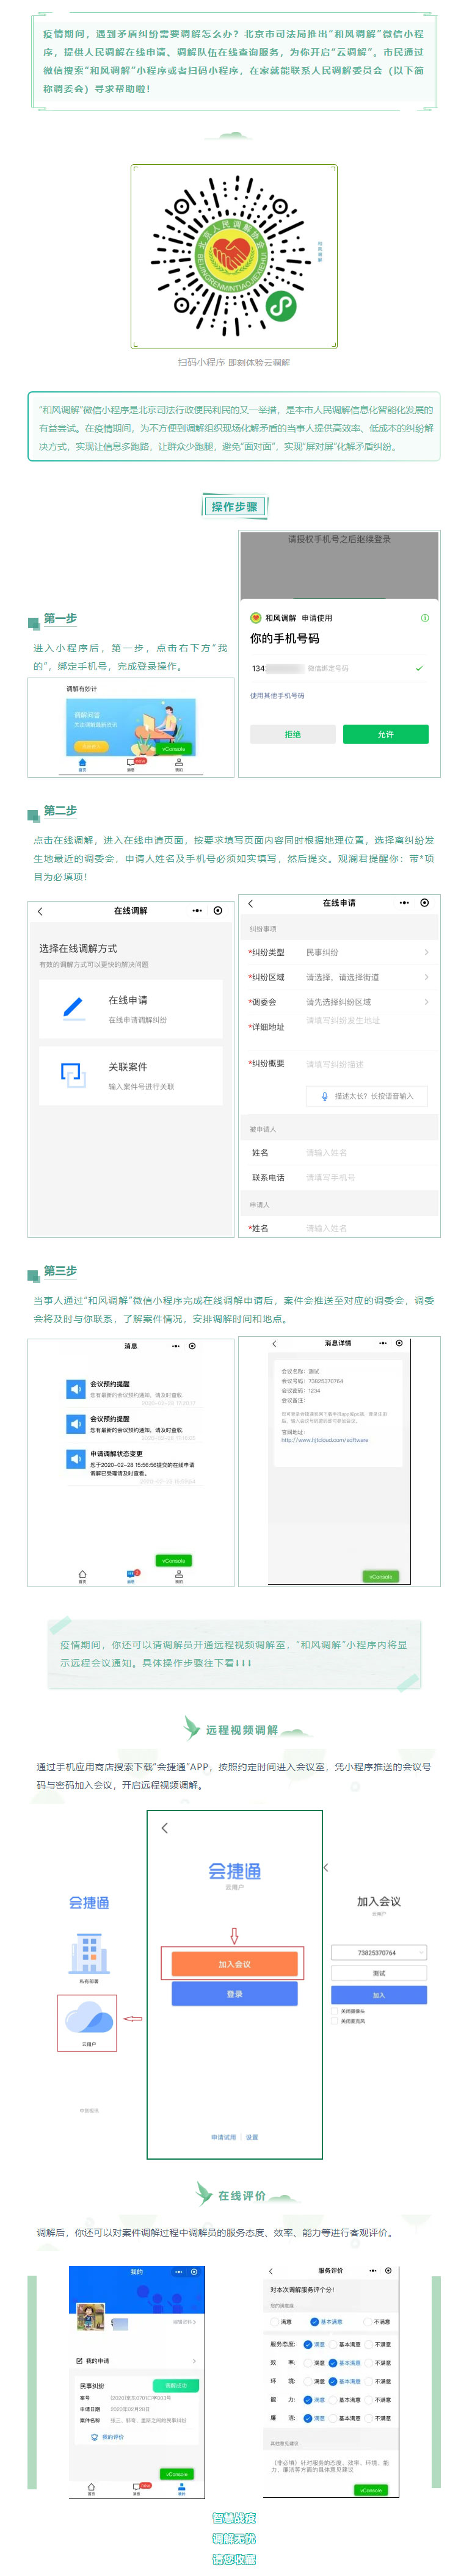Screen dimensions: 472x2576
Task: Go back from the 会捷通 login screen
Action: 165,1828
